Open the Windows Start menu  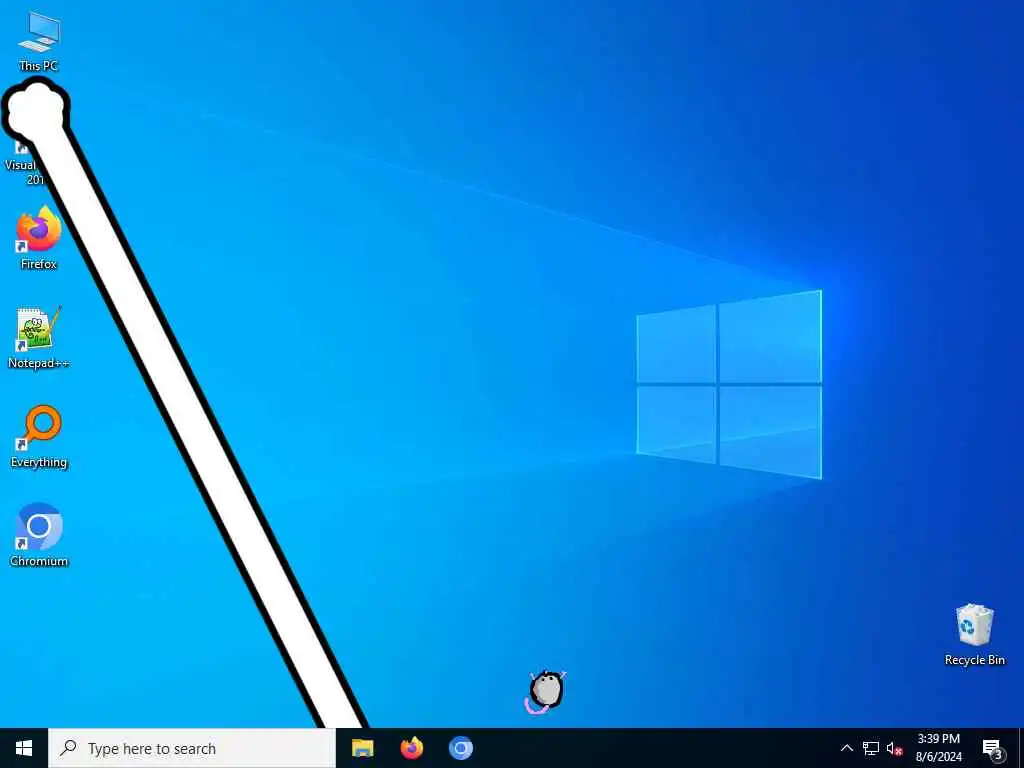point(24,748)
